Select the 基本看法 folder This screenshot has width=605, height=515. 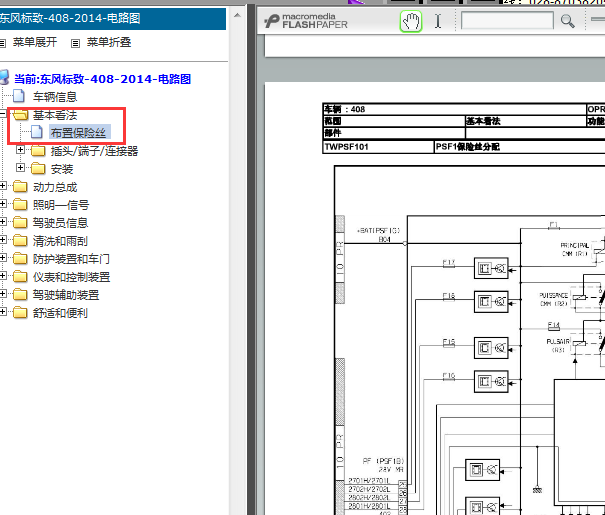click(55, 115)
